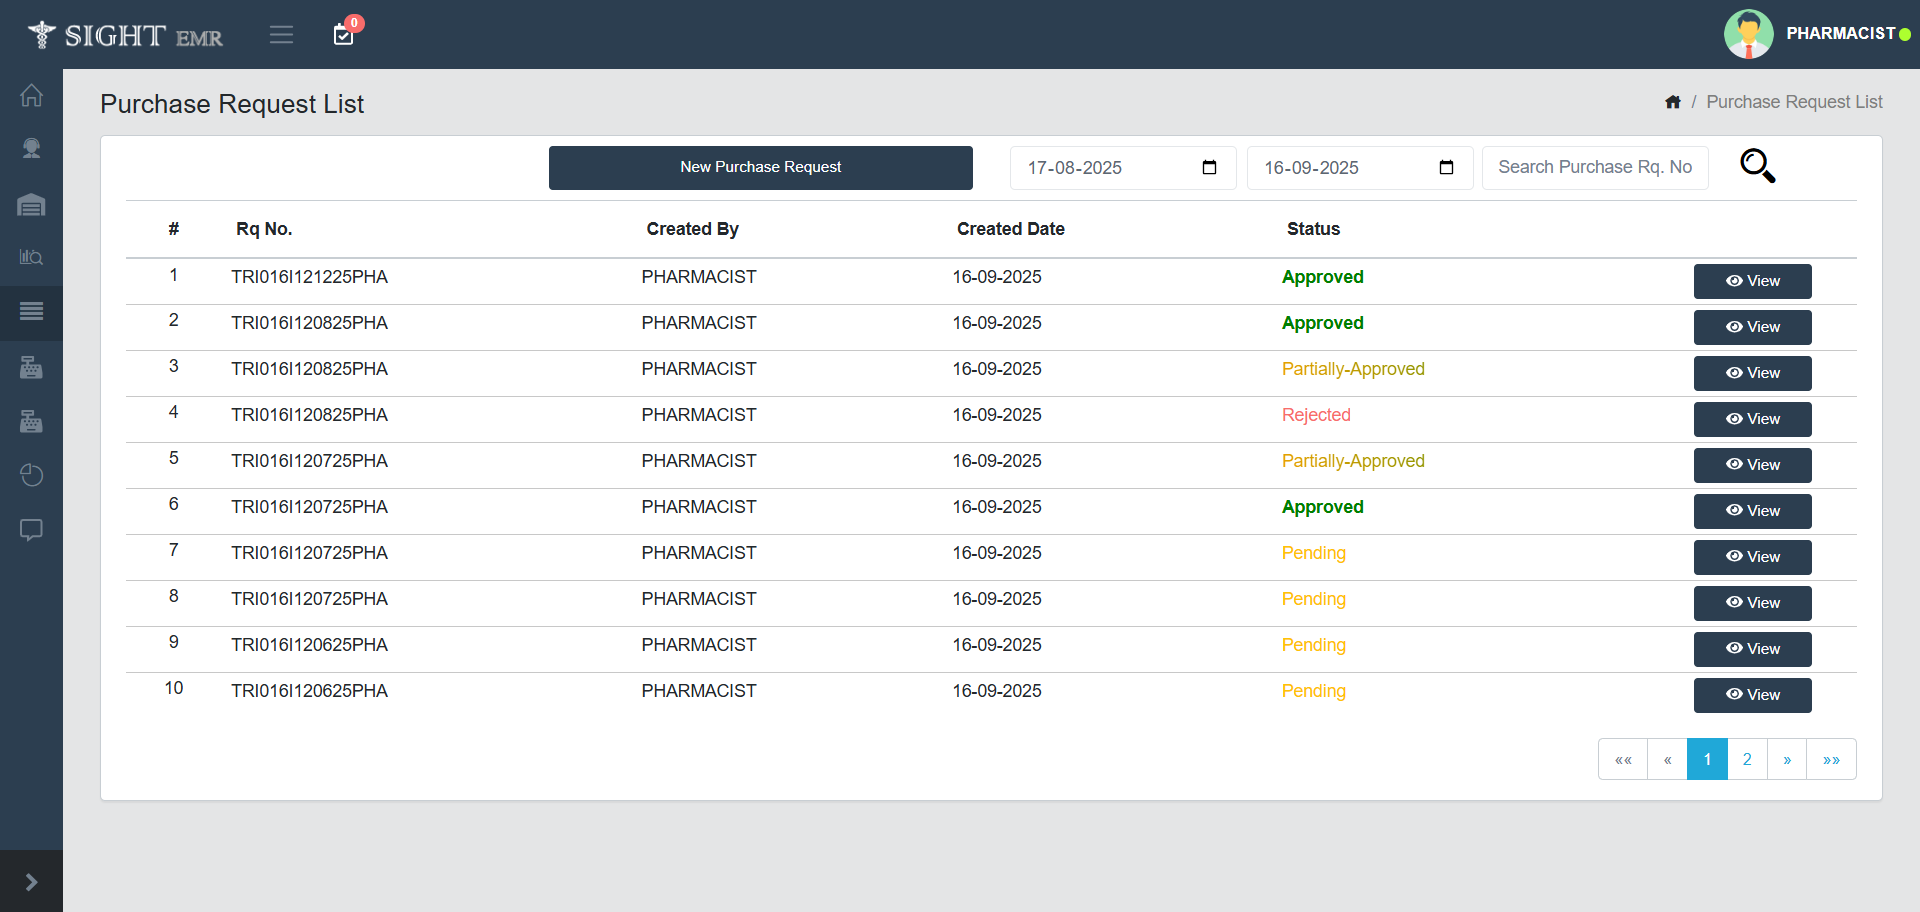Viewport: 1920px width, 912px height.
Task: Click the chat message sidebar icon
Action: pyautogui.click(x=31, y=529)
